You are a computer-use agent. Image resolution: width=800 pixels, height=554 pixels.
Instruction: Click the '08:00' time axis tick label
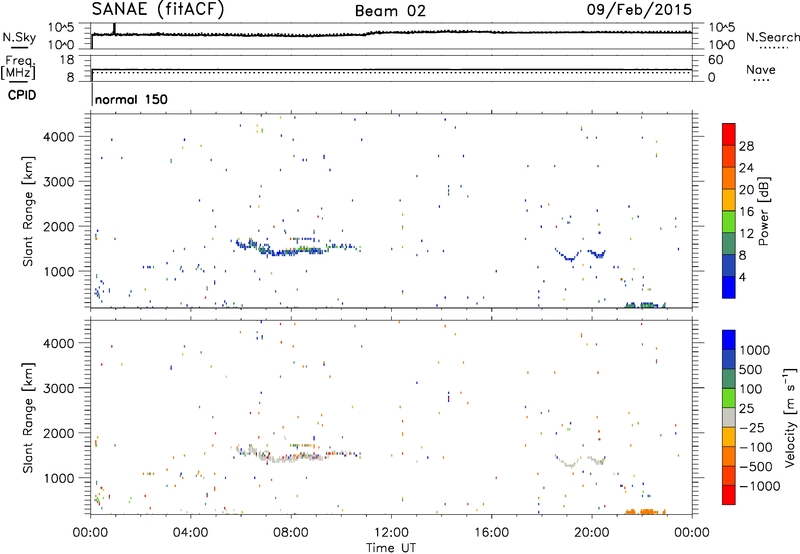291,533
